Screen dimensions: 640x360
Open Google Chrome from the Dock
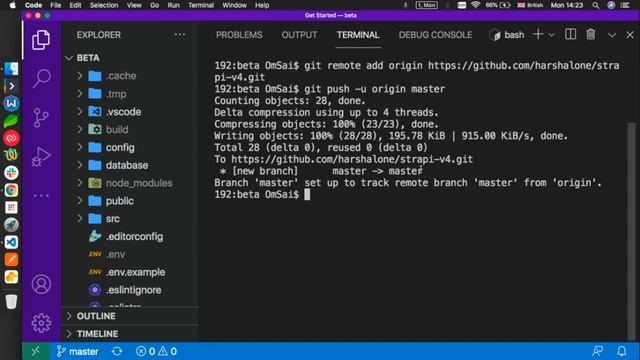click(x=11, y=190)
